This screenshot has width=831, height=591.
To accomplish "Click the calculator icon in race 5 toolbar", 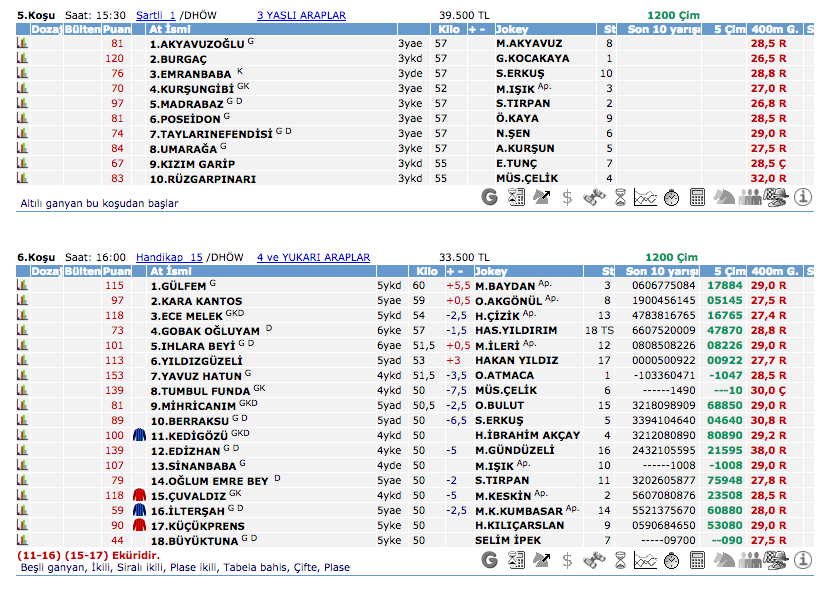I will (x=697, y=197).
